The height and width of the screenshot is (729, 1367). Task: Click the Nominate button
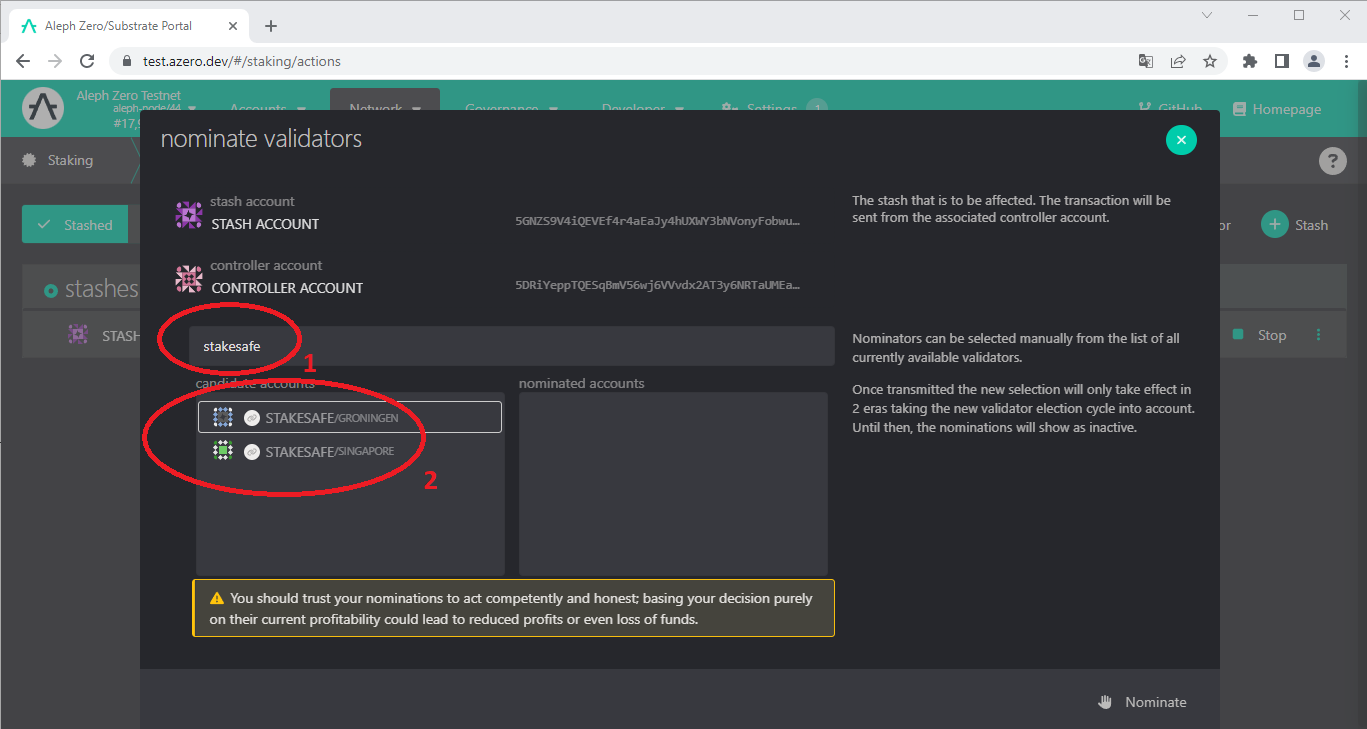[x=1142, y=702]
